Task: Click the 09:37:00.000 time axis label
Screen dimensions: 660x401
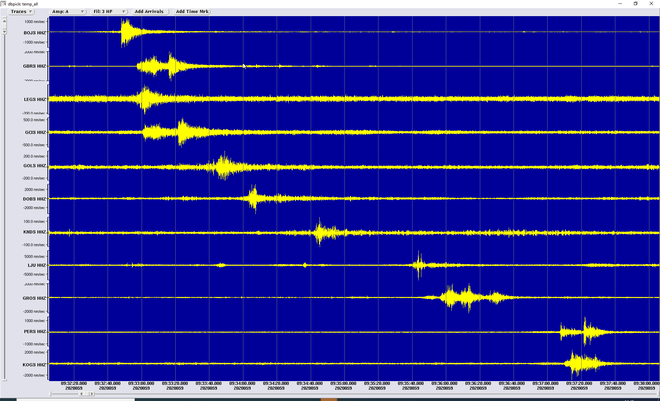Action: (546, 383)
